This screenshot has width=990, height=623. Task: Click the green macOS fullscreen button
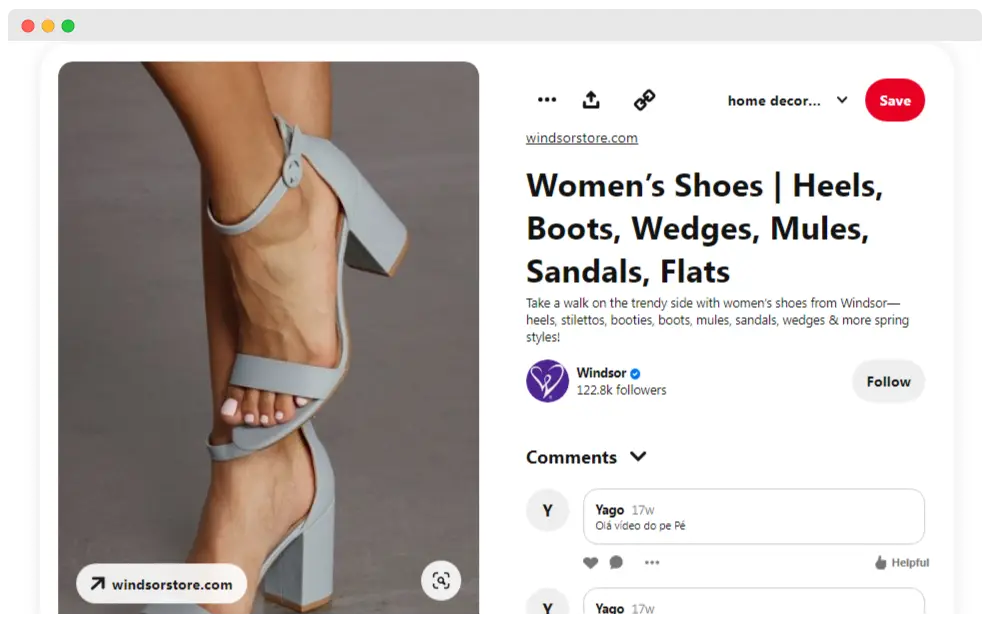(x=68, y=26)
